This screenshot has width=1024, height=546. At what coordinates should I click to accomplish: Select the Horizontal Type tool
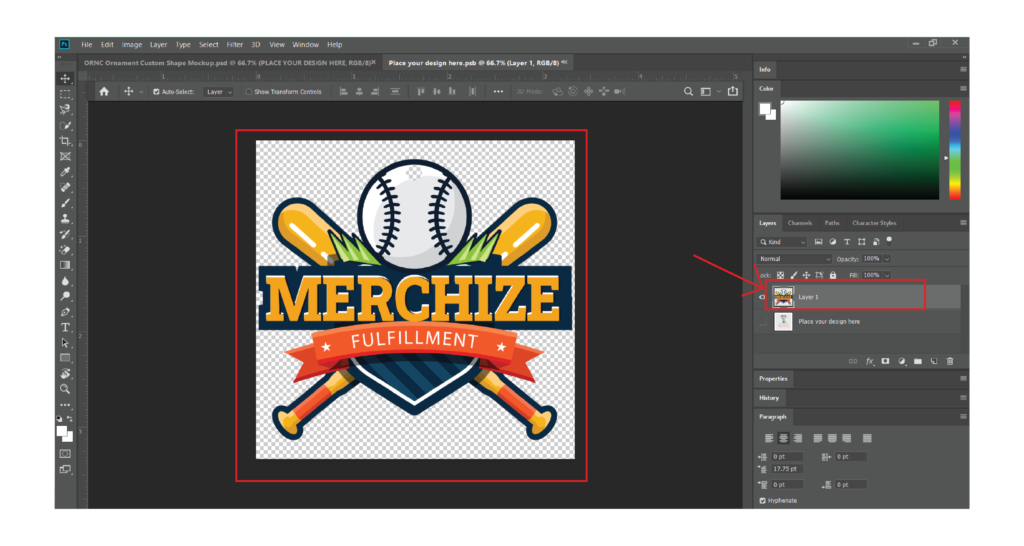[x=65, y=328]
